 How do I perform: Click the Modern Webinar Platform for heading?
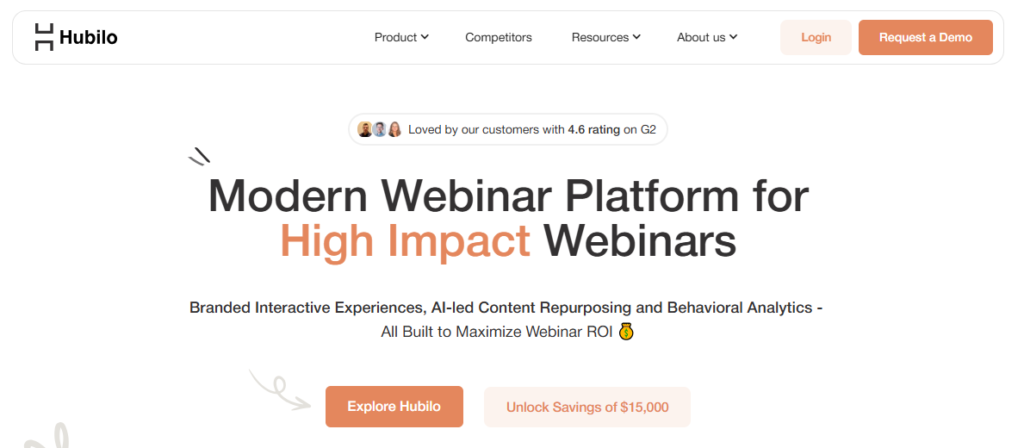coord(508,195)
